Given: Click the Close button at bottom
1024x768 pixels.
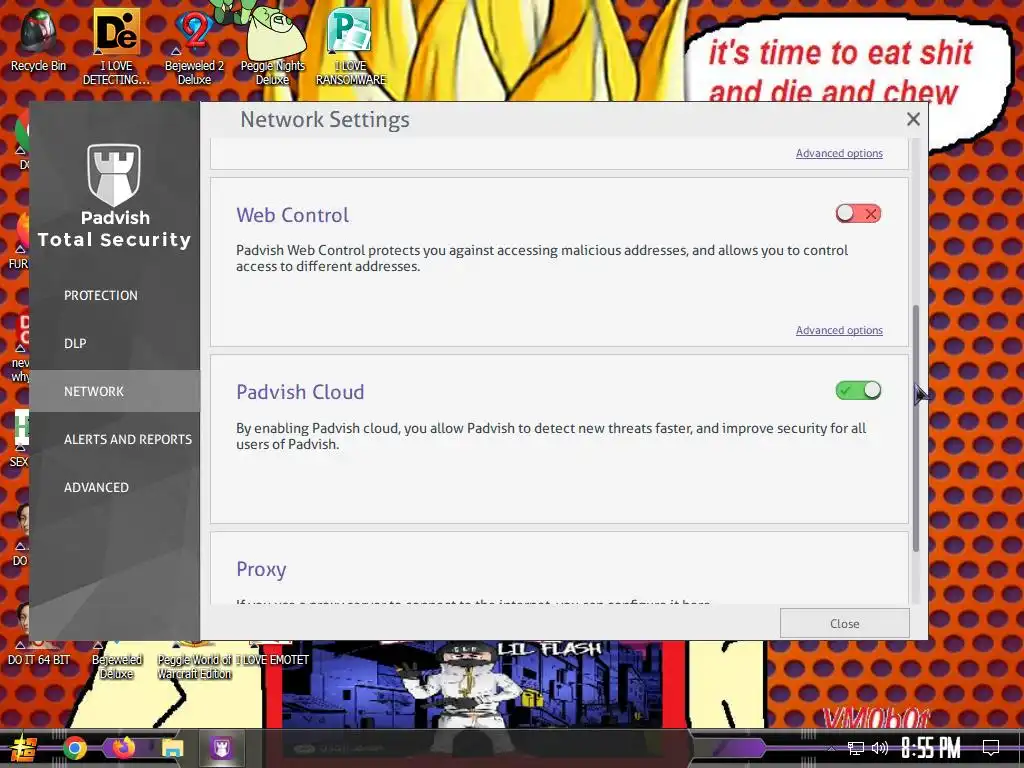Looking at the screenshot, I should 844,624.
